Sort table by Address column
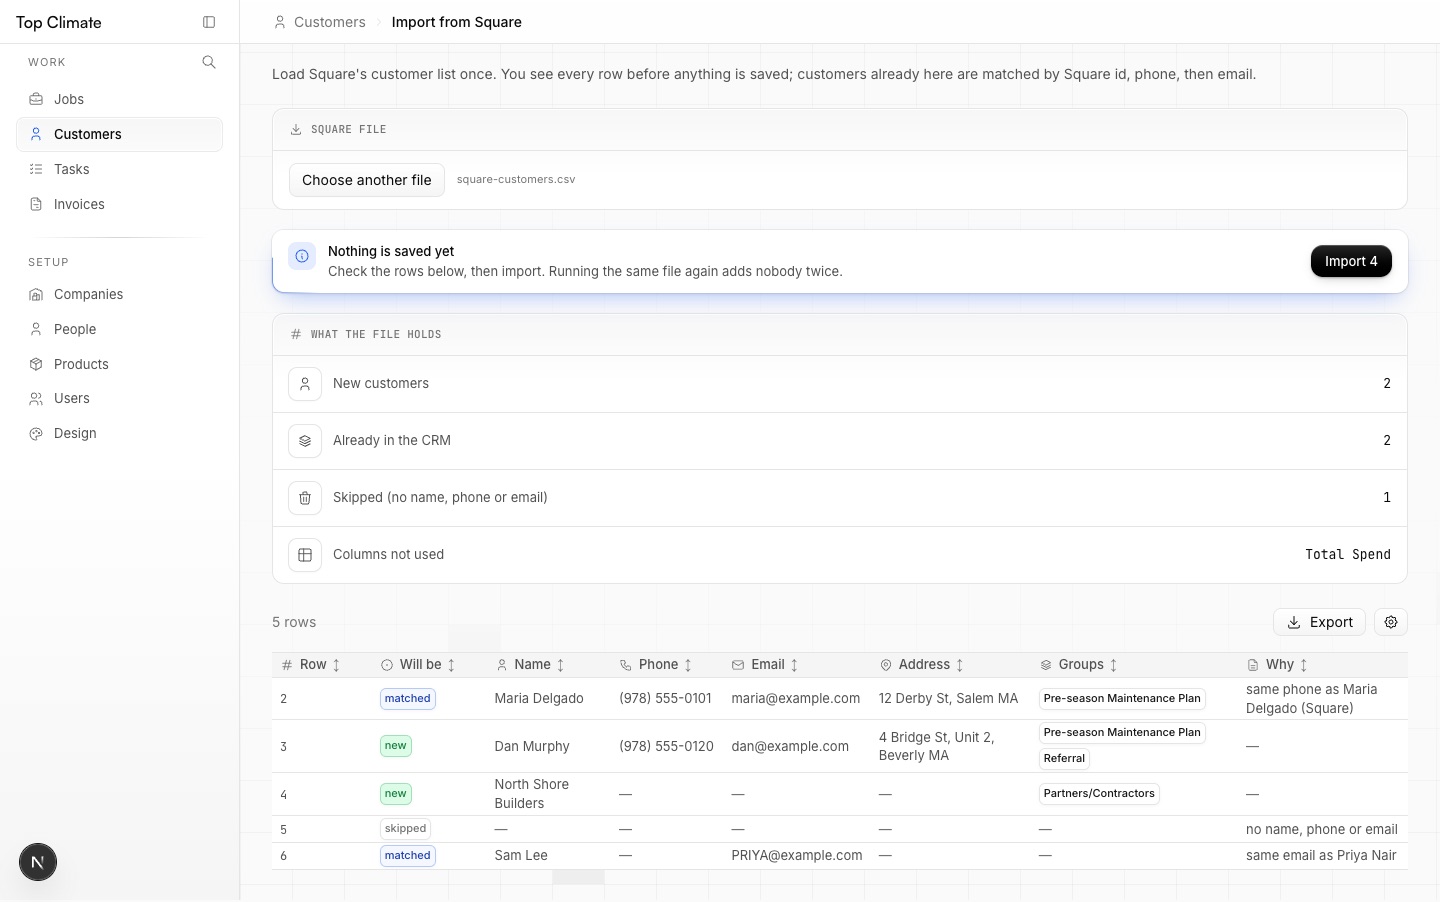This screenshot has height=902, width=1440. click(x=921, y=665)
